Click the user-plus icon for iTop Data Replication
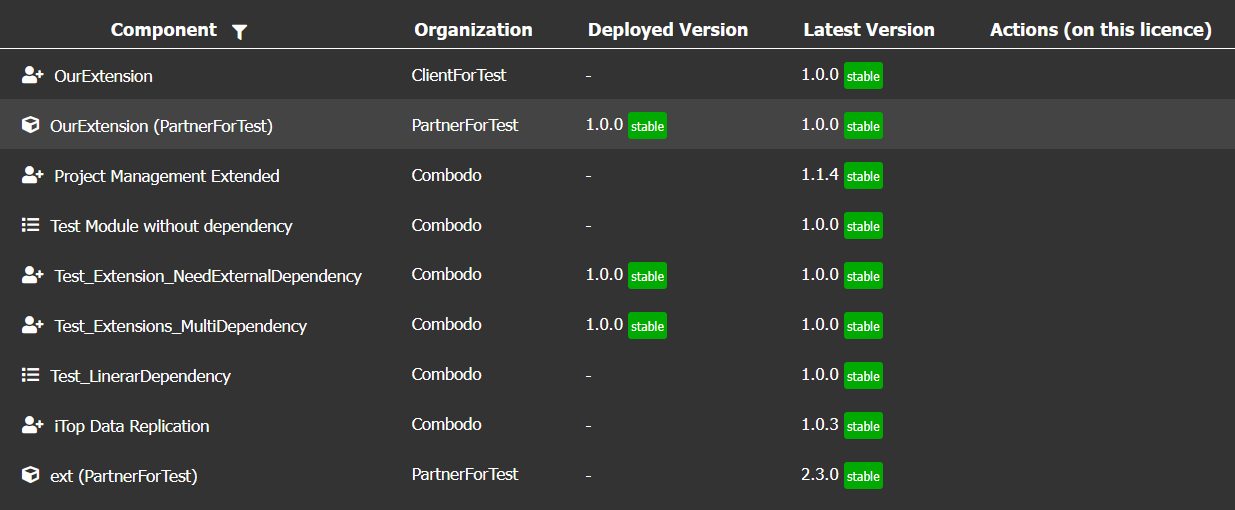This screenshot has height=510, width=1235. point(32,425)
